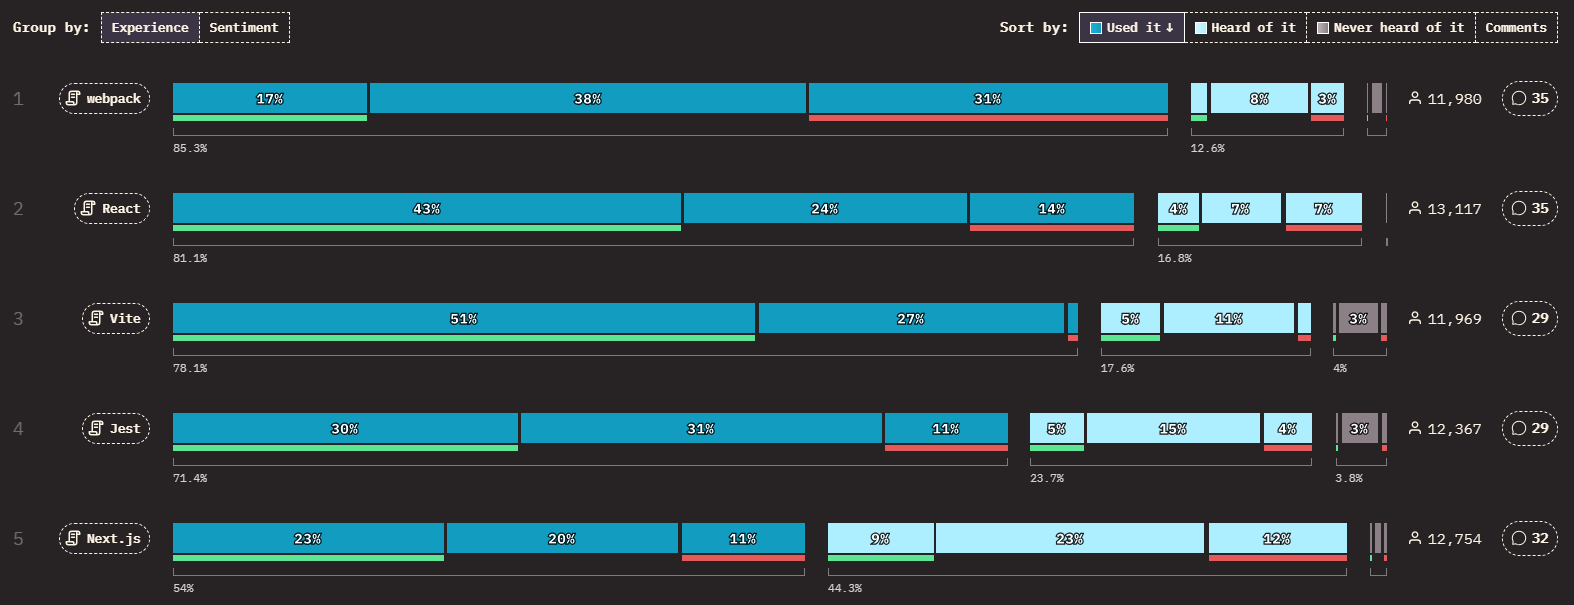
Task: Select webpack's 31% bar segment
Action: pos(988,98)
